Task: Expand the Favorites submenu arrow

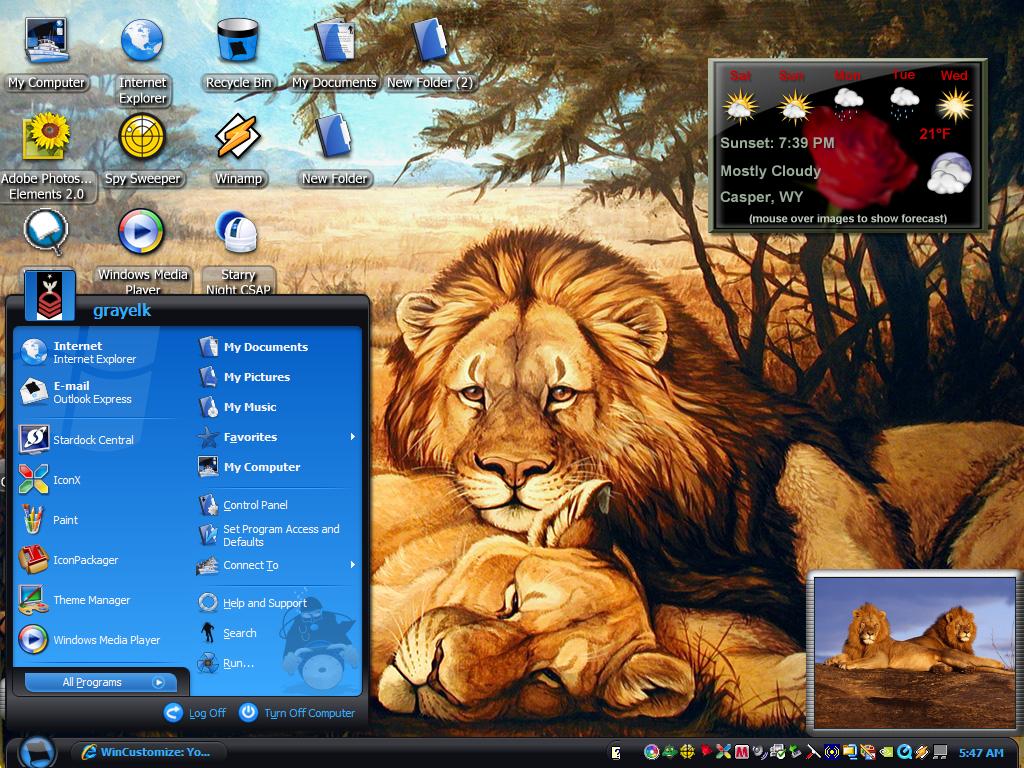Action: coord(353,437)
